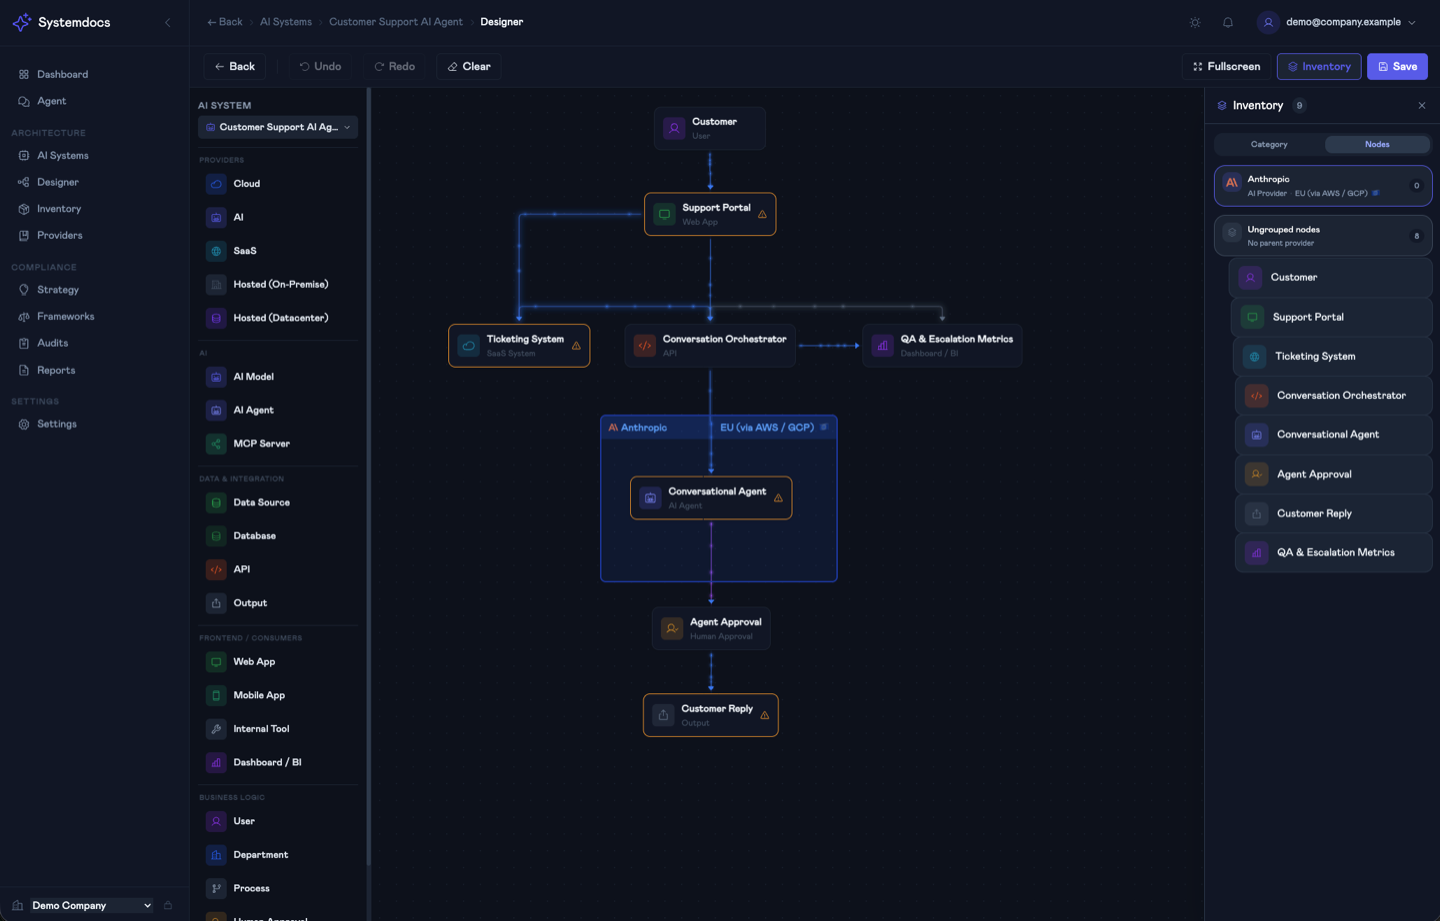Open the demo@company.example account menu
This screenshot has width=1440, height=921.
click(1338, 22)
